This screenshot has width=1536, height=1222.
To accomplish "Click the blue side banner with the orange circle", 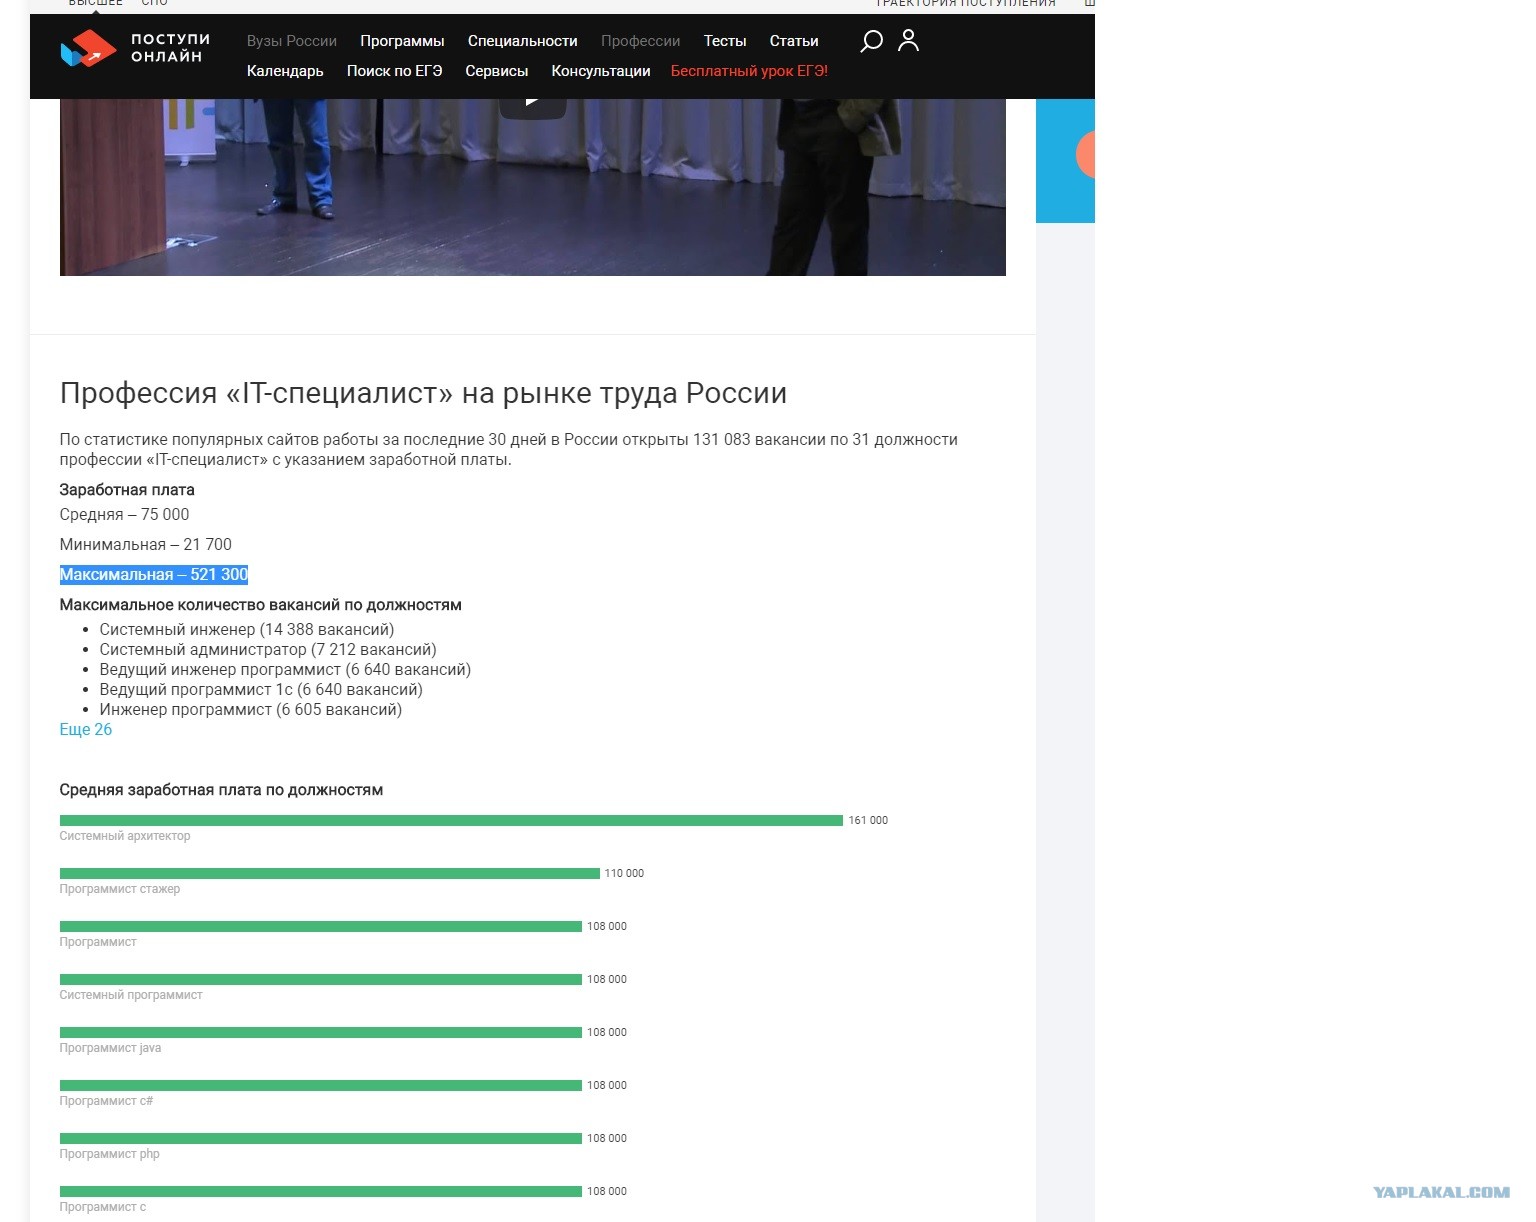I will (x=1065, y=160).
